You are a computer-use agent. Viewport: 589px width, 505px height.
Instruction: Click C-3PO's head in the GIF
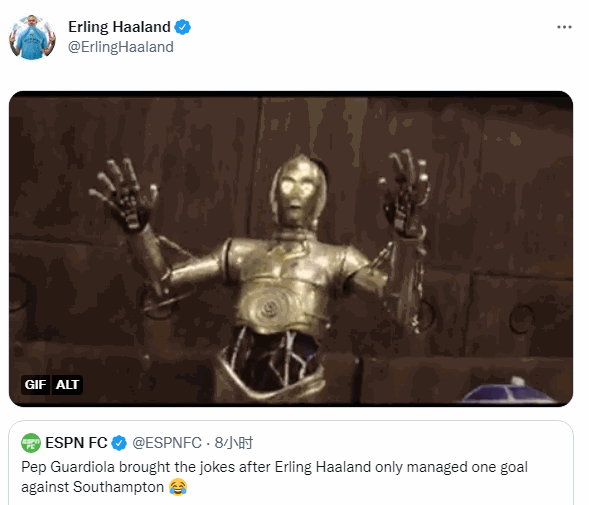(298, 192)
